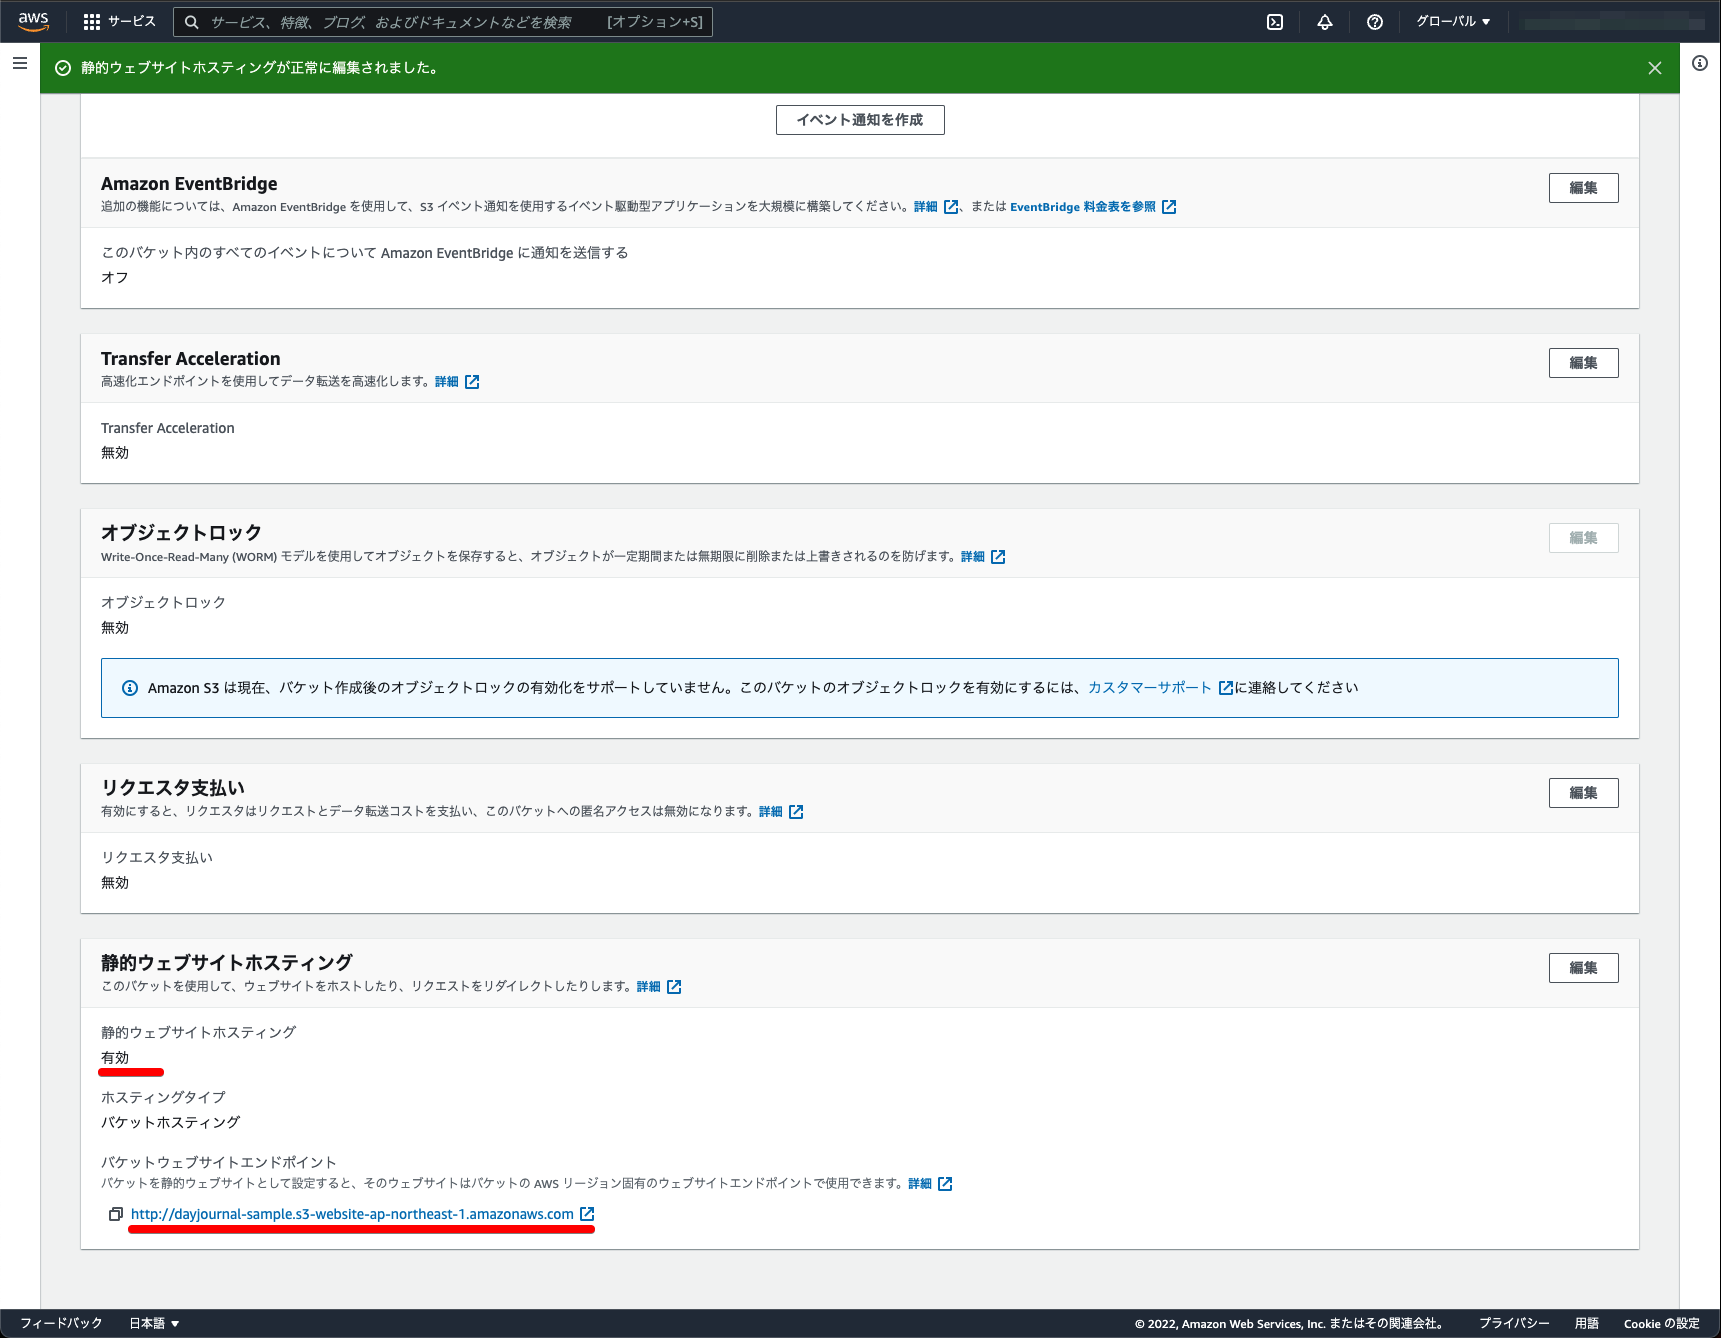Viewport: 1721px width, 1338px height.
Task: Open the プライバシー footer link
Action: click(1514, 1323)
